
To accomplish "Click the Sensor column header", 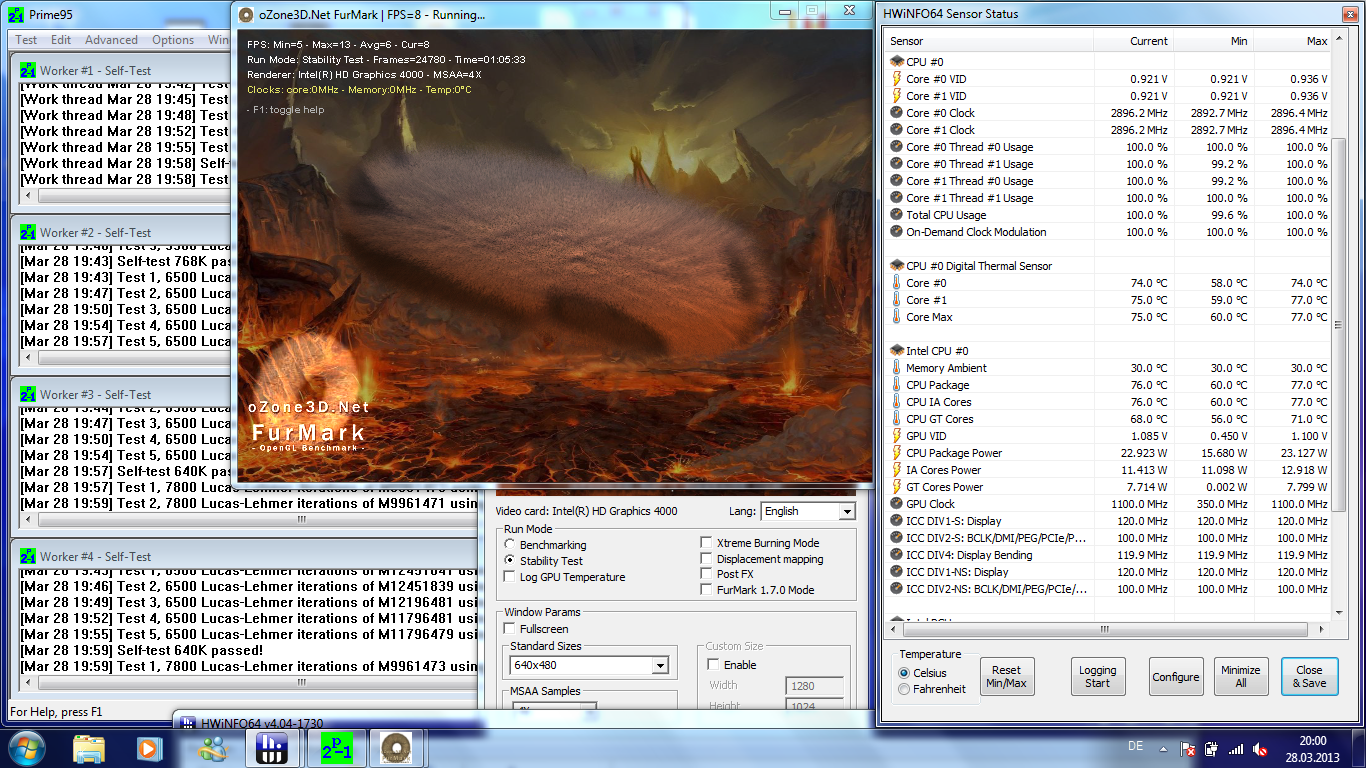I will pyautogui.click(x=990, y=41).
